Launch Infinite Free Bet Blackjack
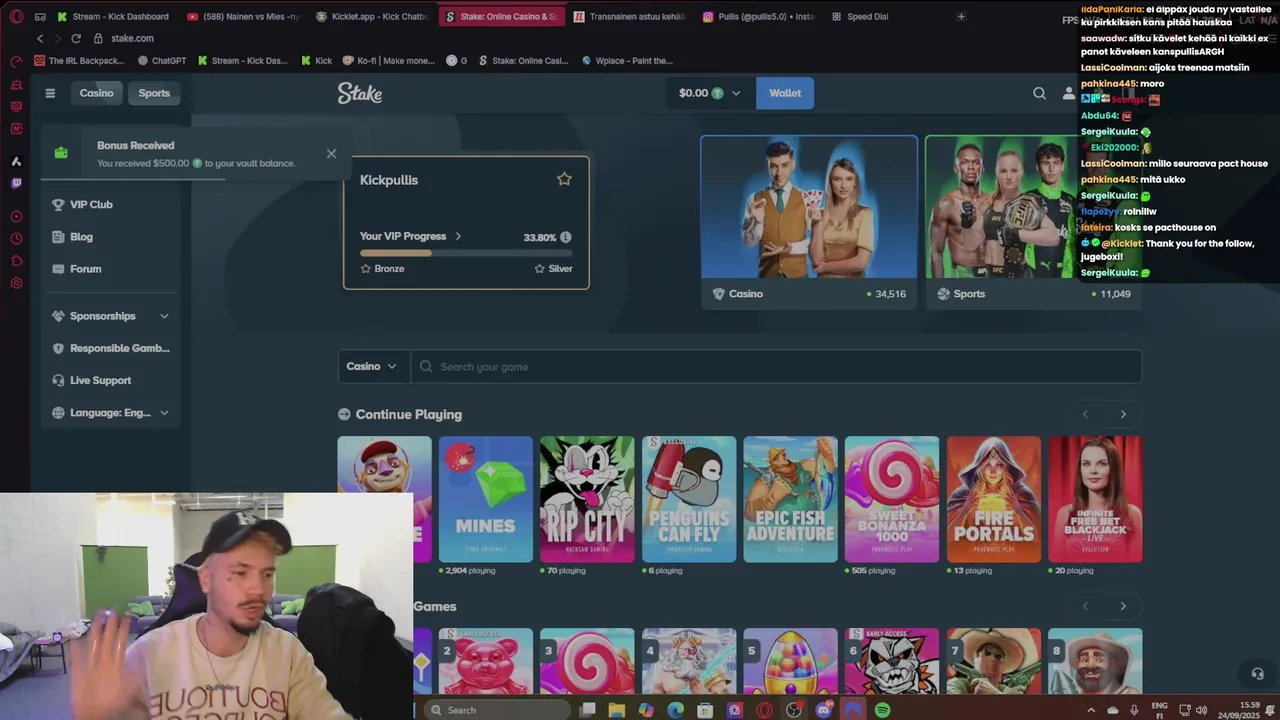Screen dimensions: 1280x720 click(x=1095, y=499)
